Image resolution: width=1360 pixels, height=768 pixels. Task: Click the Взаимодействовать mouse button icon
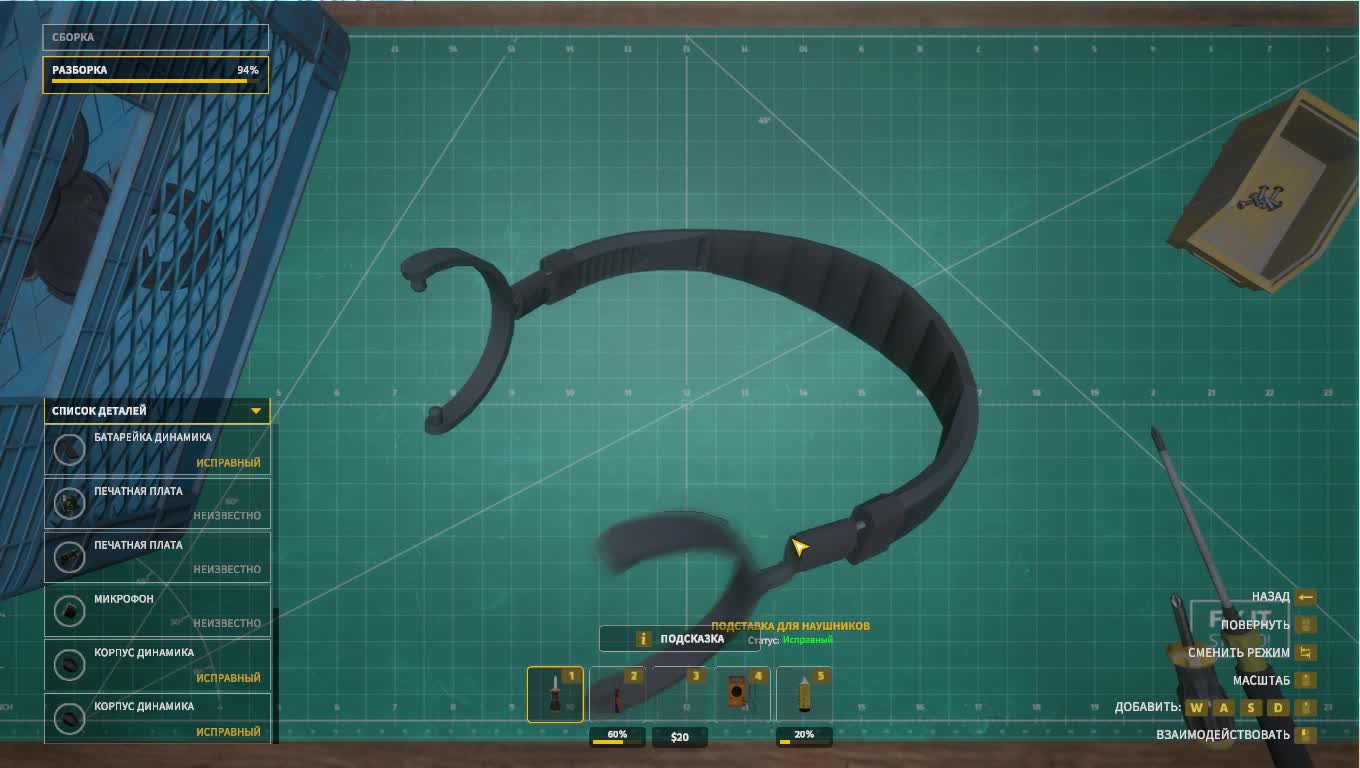(1305, 735)
